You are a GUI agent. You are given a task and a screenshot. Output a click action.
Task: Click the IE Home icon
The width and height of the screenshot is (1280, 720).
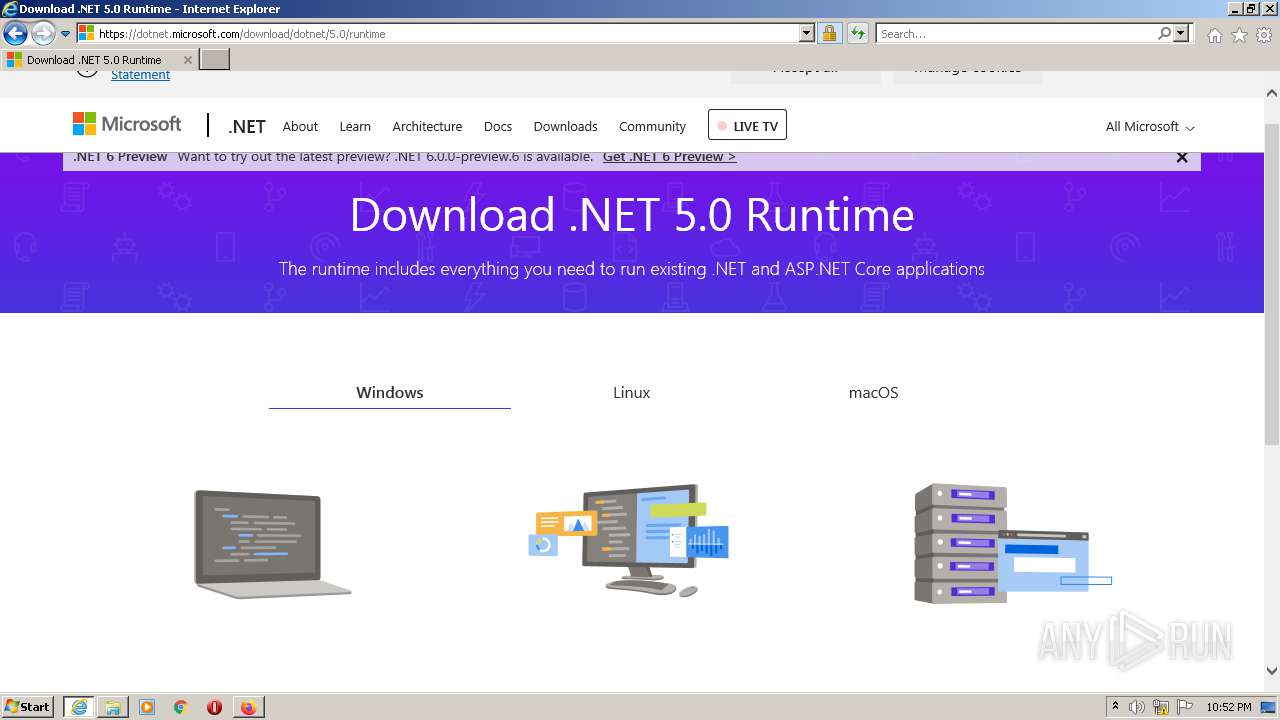pos(1214,35)
